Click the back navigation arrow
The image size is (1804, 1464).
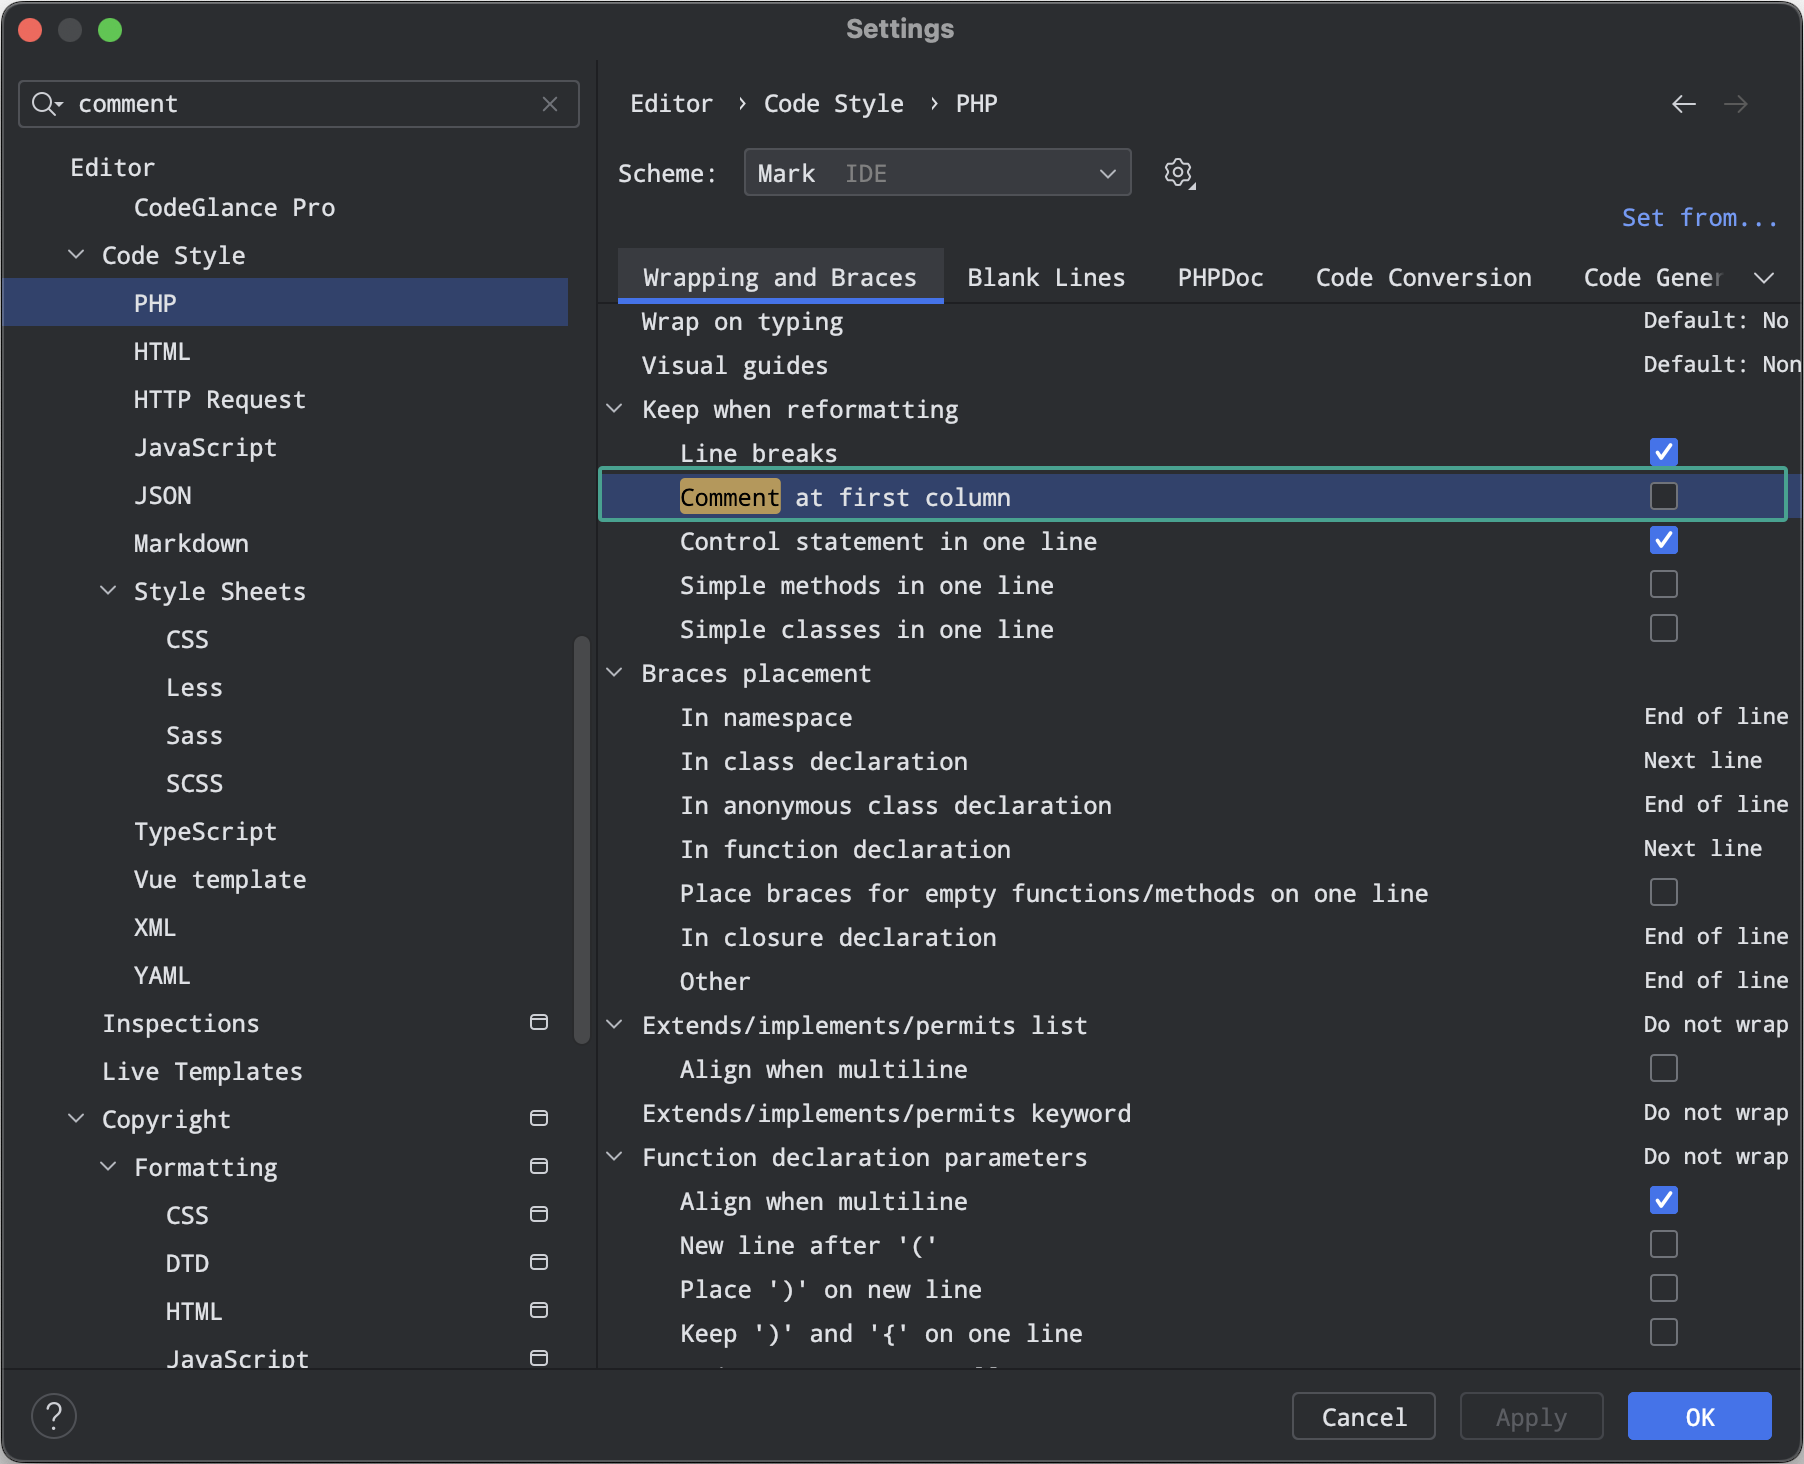(x=1684, y=104)
